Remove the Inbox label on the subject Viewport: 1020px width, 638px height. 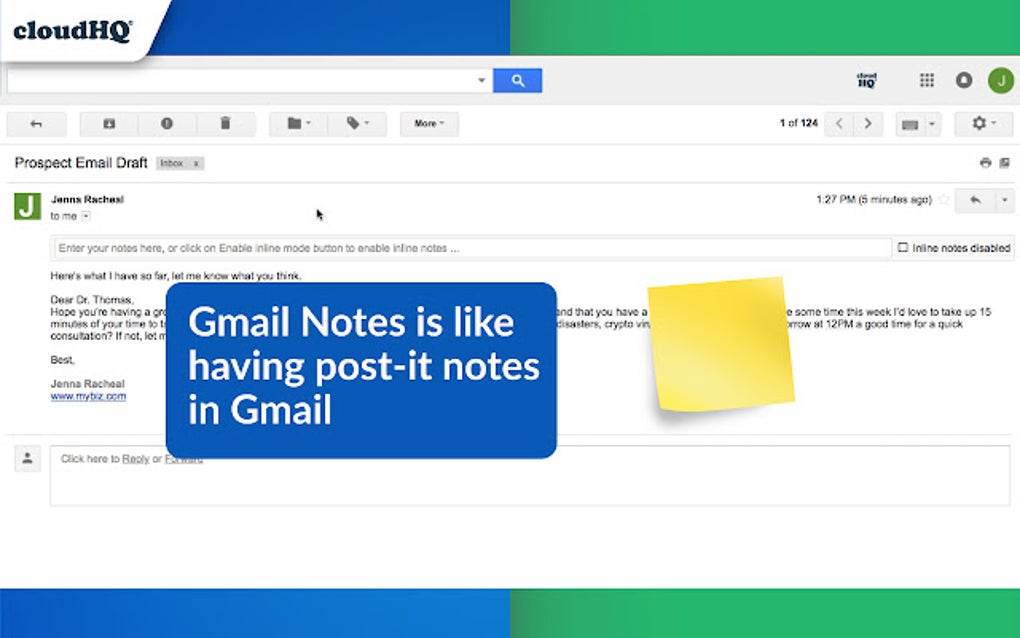(x=196, y=163)
